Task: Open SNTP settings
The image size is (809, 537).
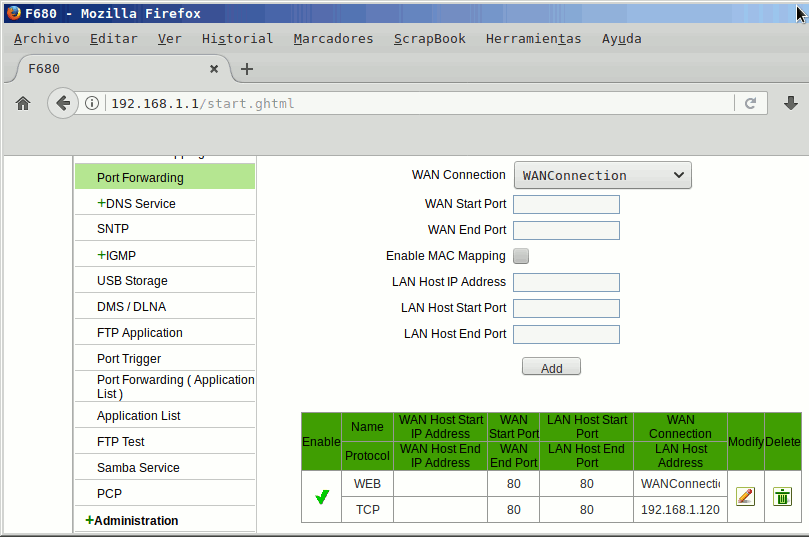Action: (x=113, y=229)
